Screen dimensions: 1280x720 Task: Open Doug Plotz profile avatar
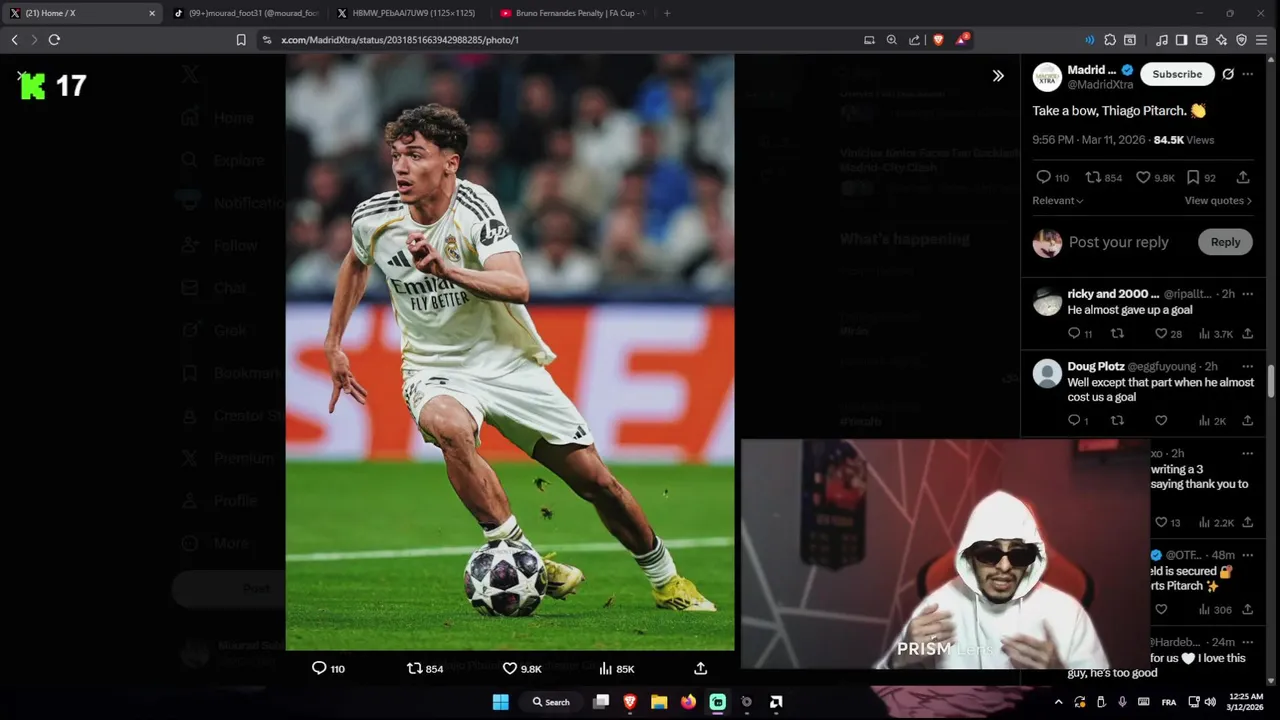click(1047, 374)
